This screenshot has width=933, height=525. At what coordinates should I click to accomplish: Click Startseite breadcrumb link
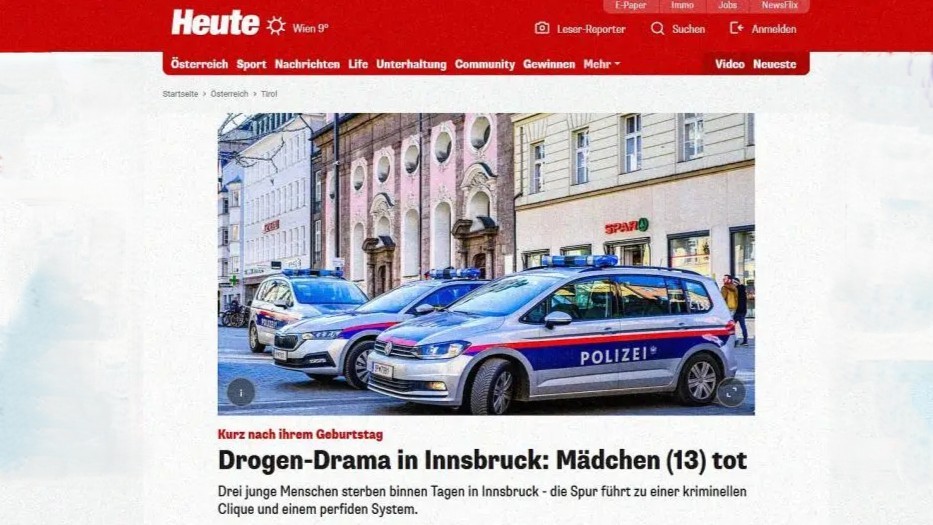tap(180, 94)
